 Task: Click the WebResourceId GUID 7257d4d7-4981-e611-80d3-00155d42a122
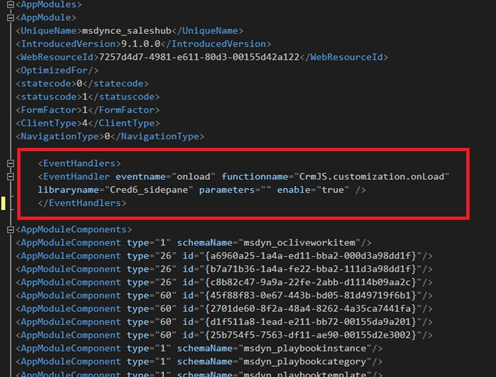tap(199, 57)
